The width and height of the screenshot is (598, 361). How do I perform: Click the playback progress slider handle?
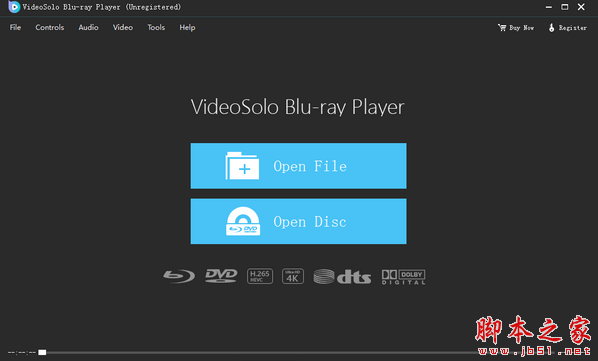42,352
